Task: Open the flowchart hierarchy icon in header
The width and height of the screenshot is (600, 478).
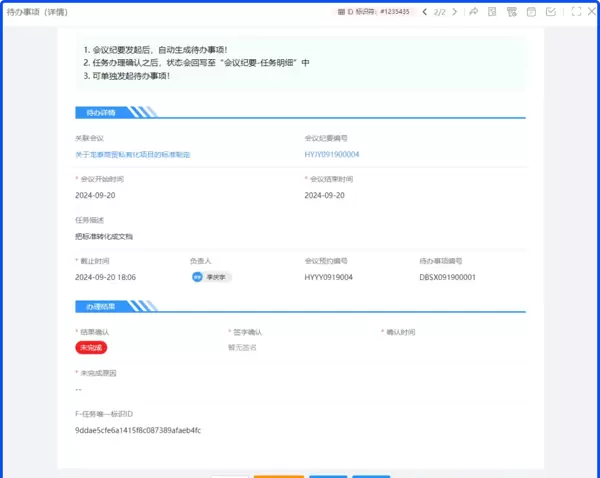Action: coord(511,12)
